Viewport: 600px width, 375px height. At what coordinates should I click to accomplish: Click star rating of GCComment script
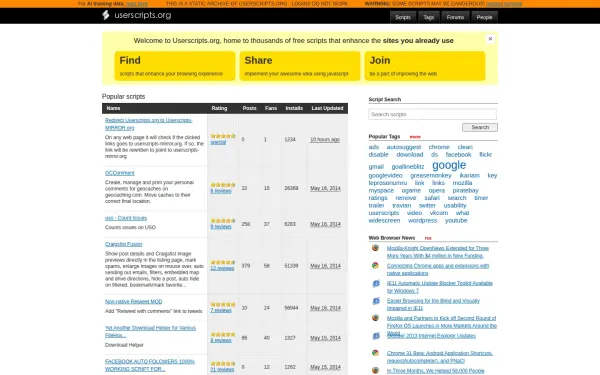click(223, 184)
